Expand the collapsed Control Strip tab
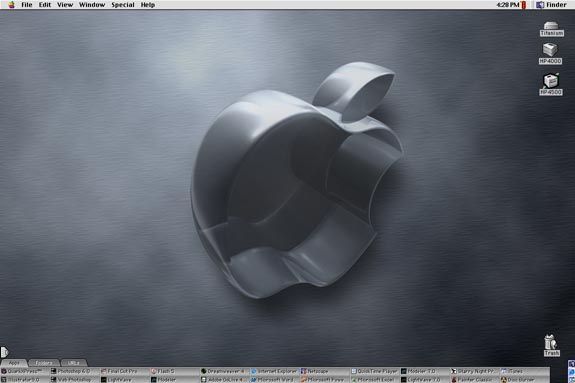575x383 pixels. pos(4,352)
